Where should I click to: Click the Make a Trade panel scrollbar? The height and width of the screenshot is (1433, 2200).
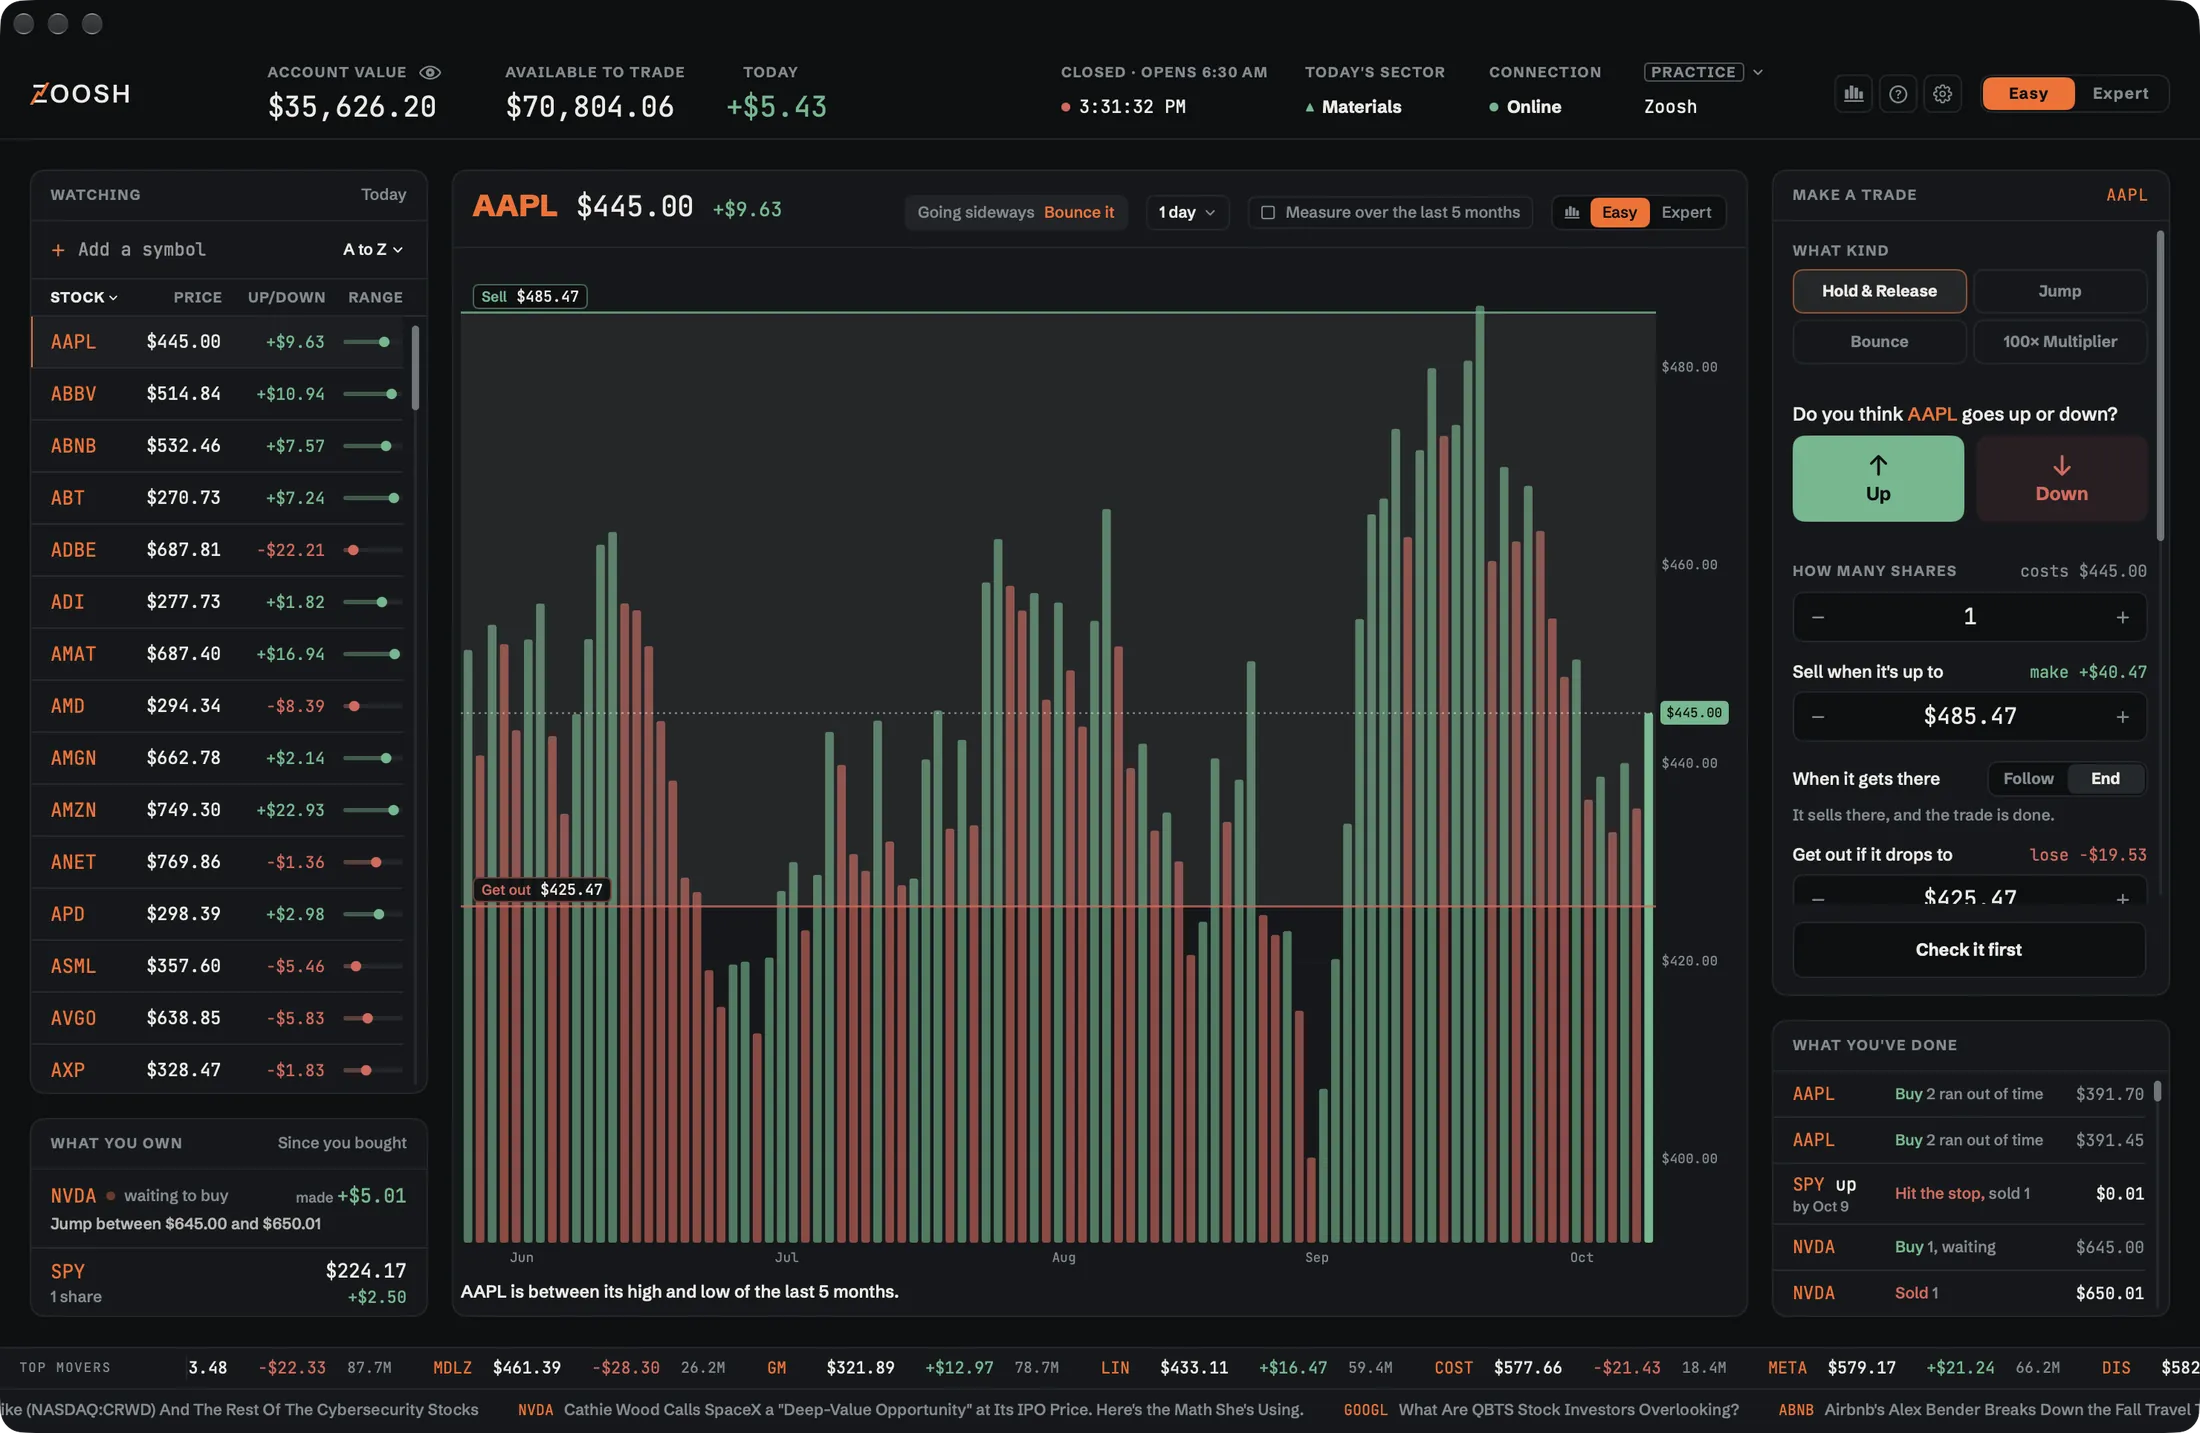2160,385
